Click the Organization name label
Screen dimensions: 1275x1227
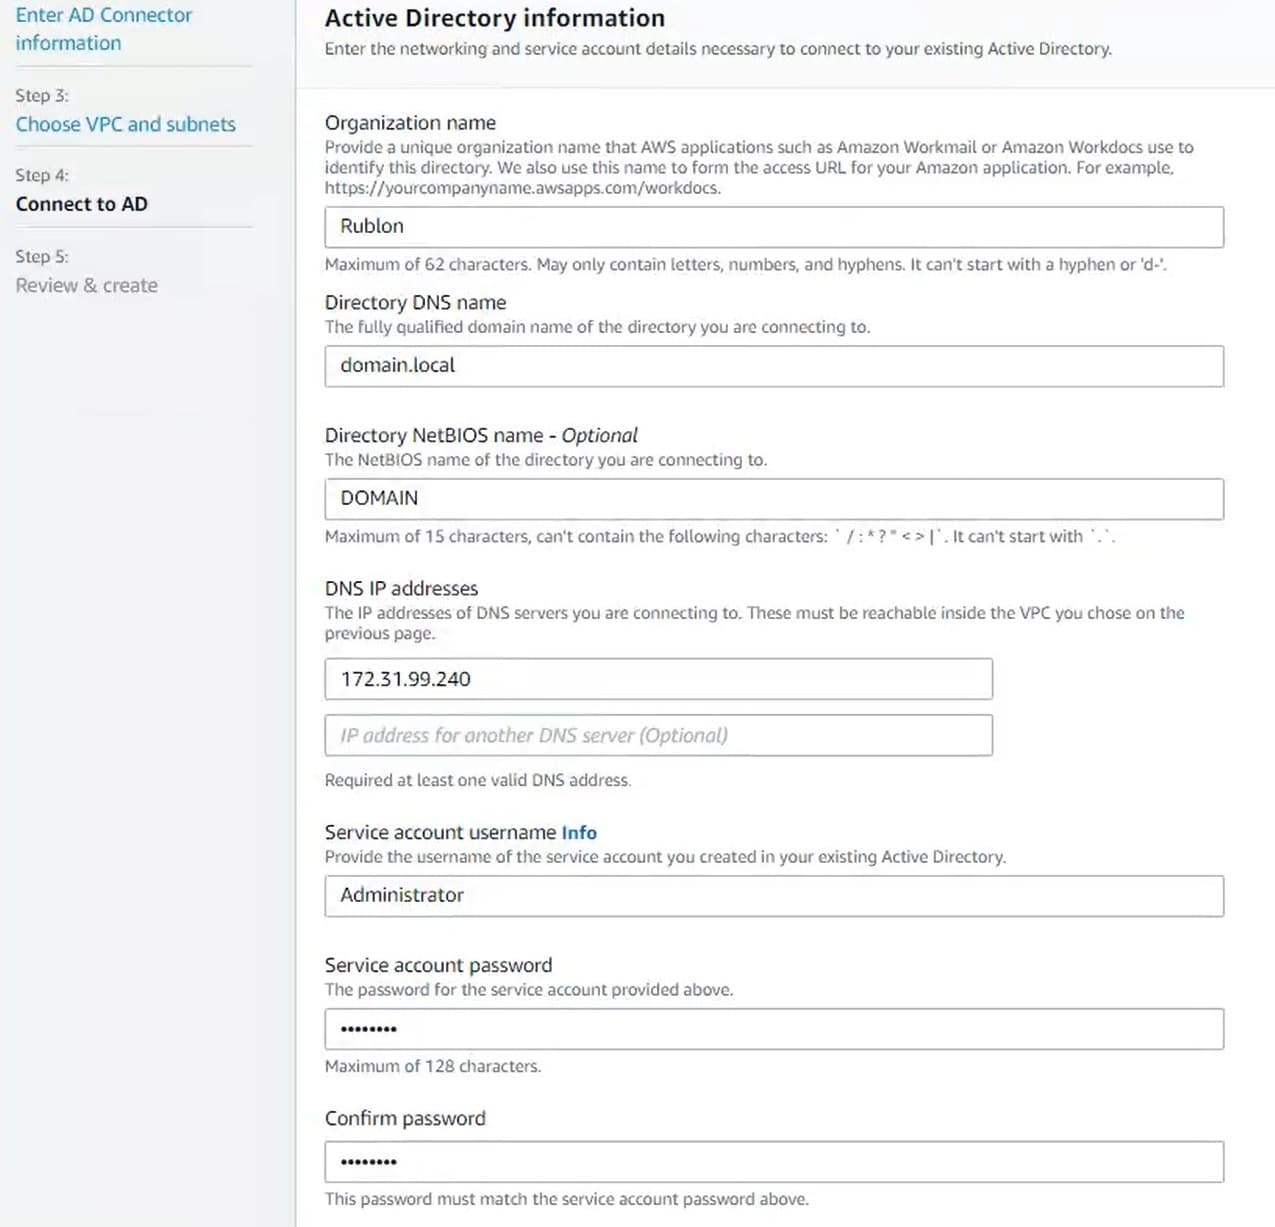coord(410,123)
